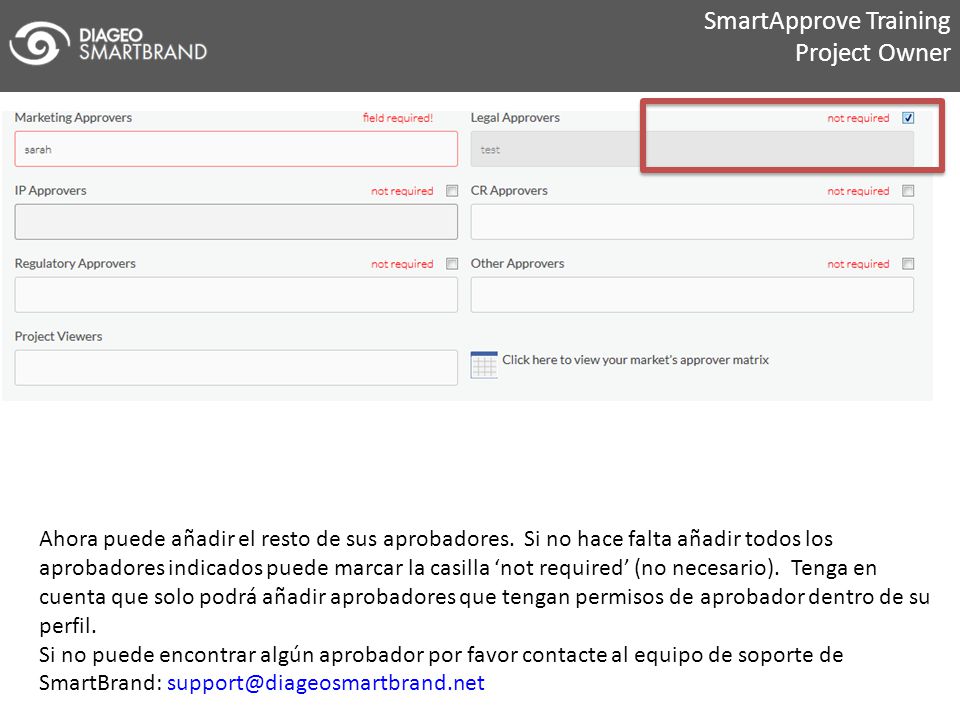Screen dimensions: 960x720
Task: Click the IP Approvers input field
Action: click(236, 222)
